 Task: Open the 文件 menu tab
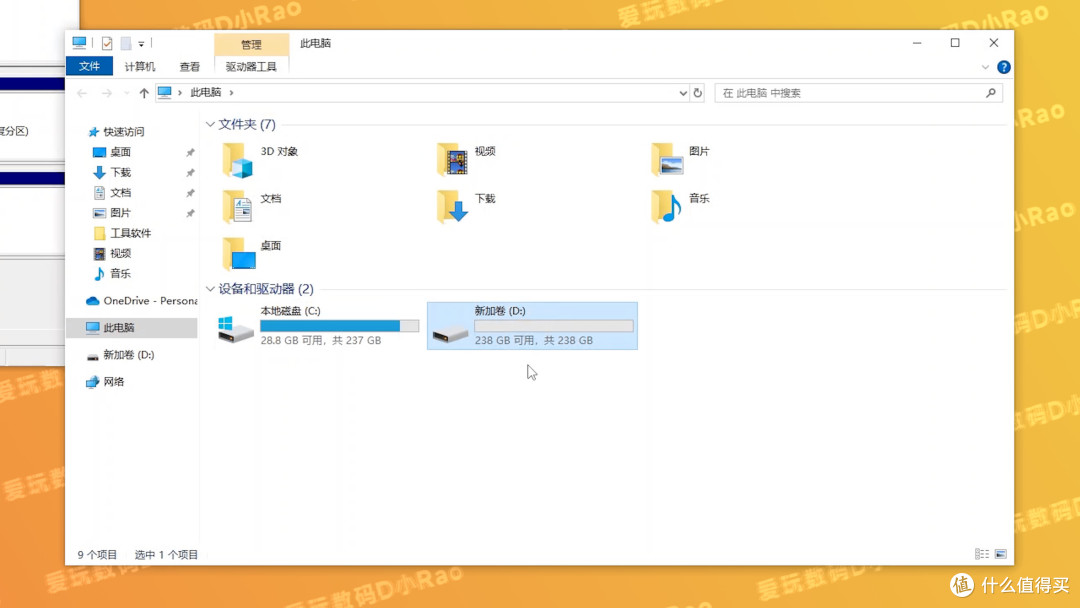click(89, 67)
